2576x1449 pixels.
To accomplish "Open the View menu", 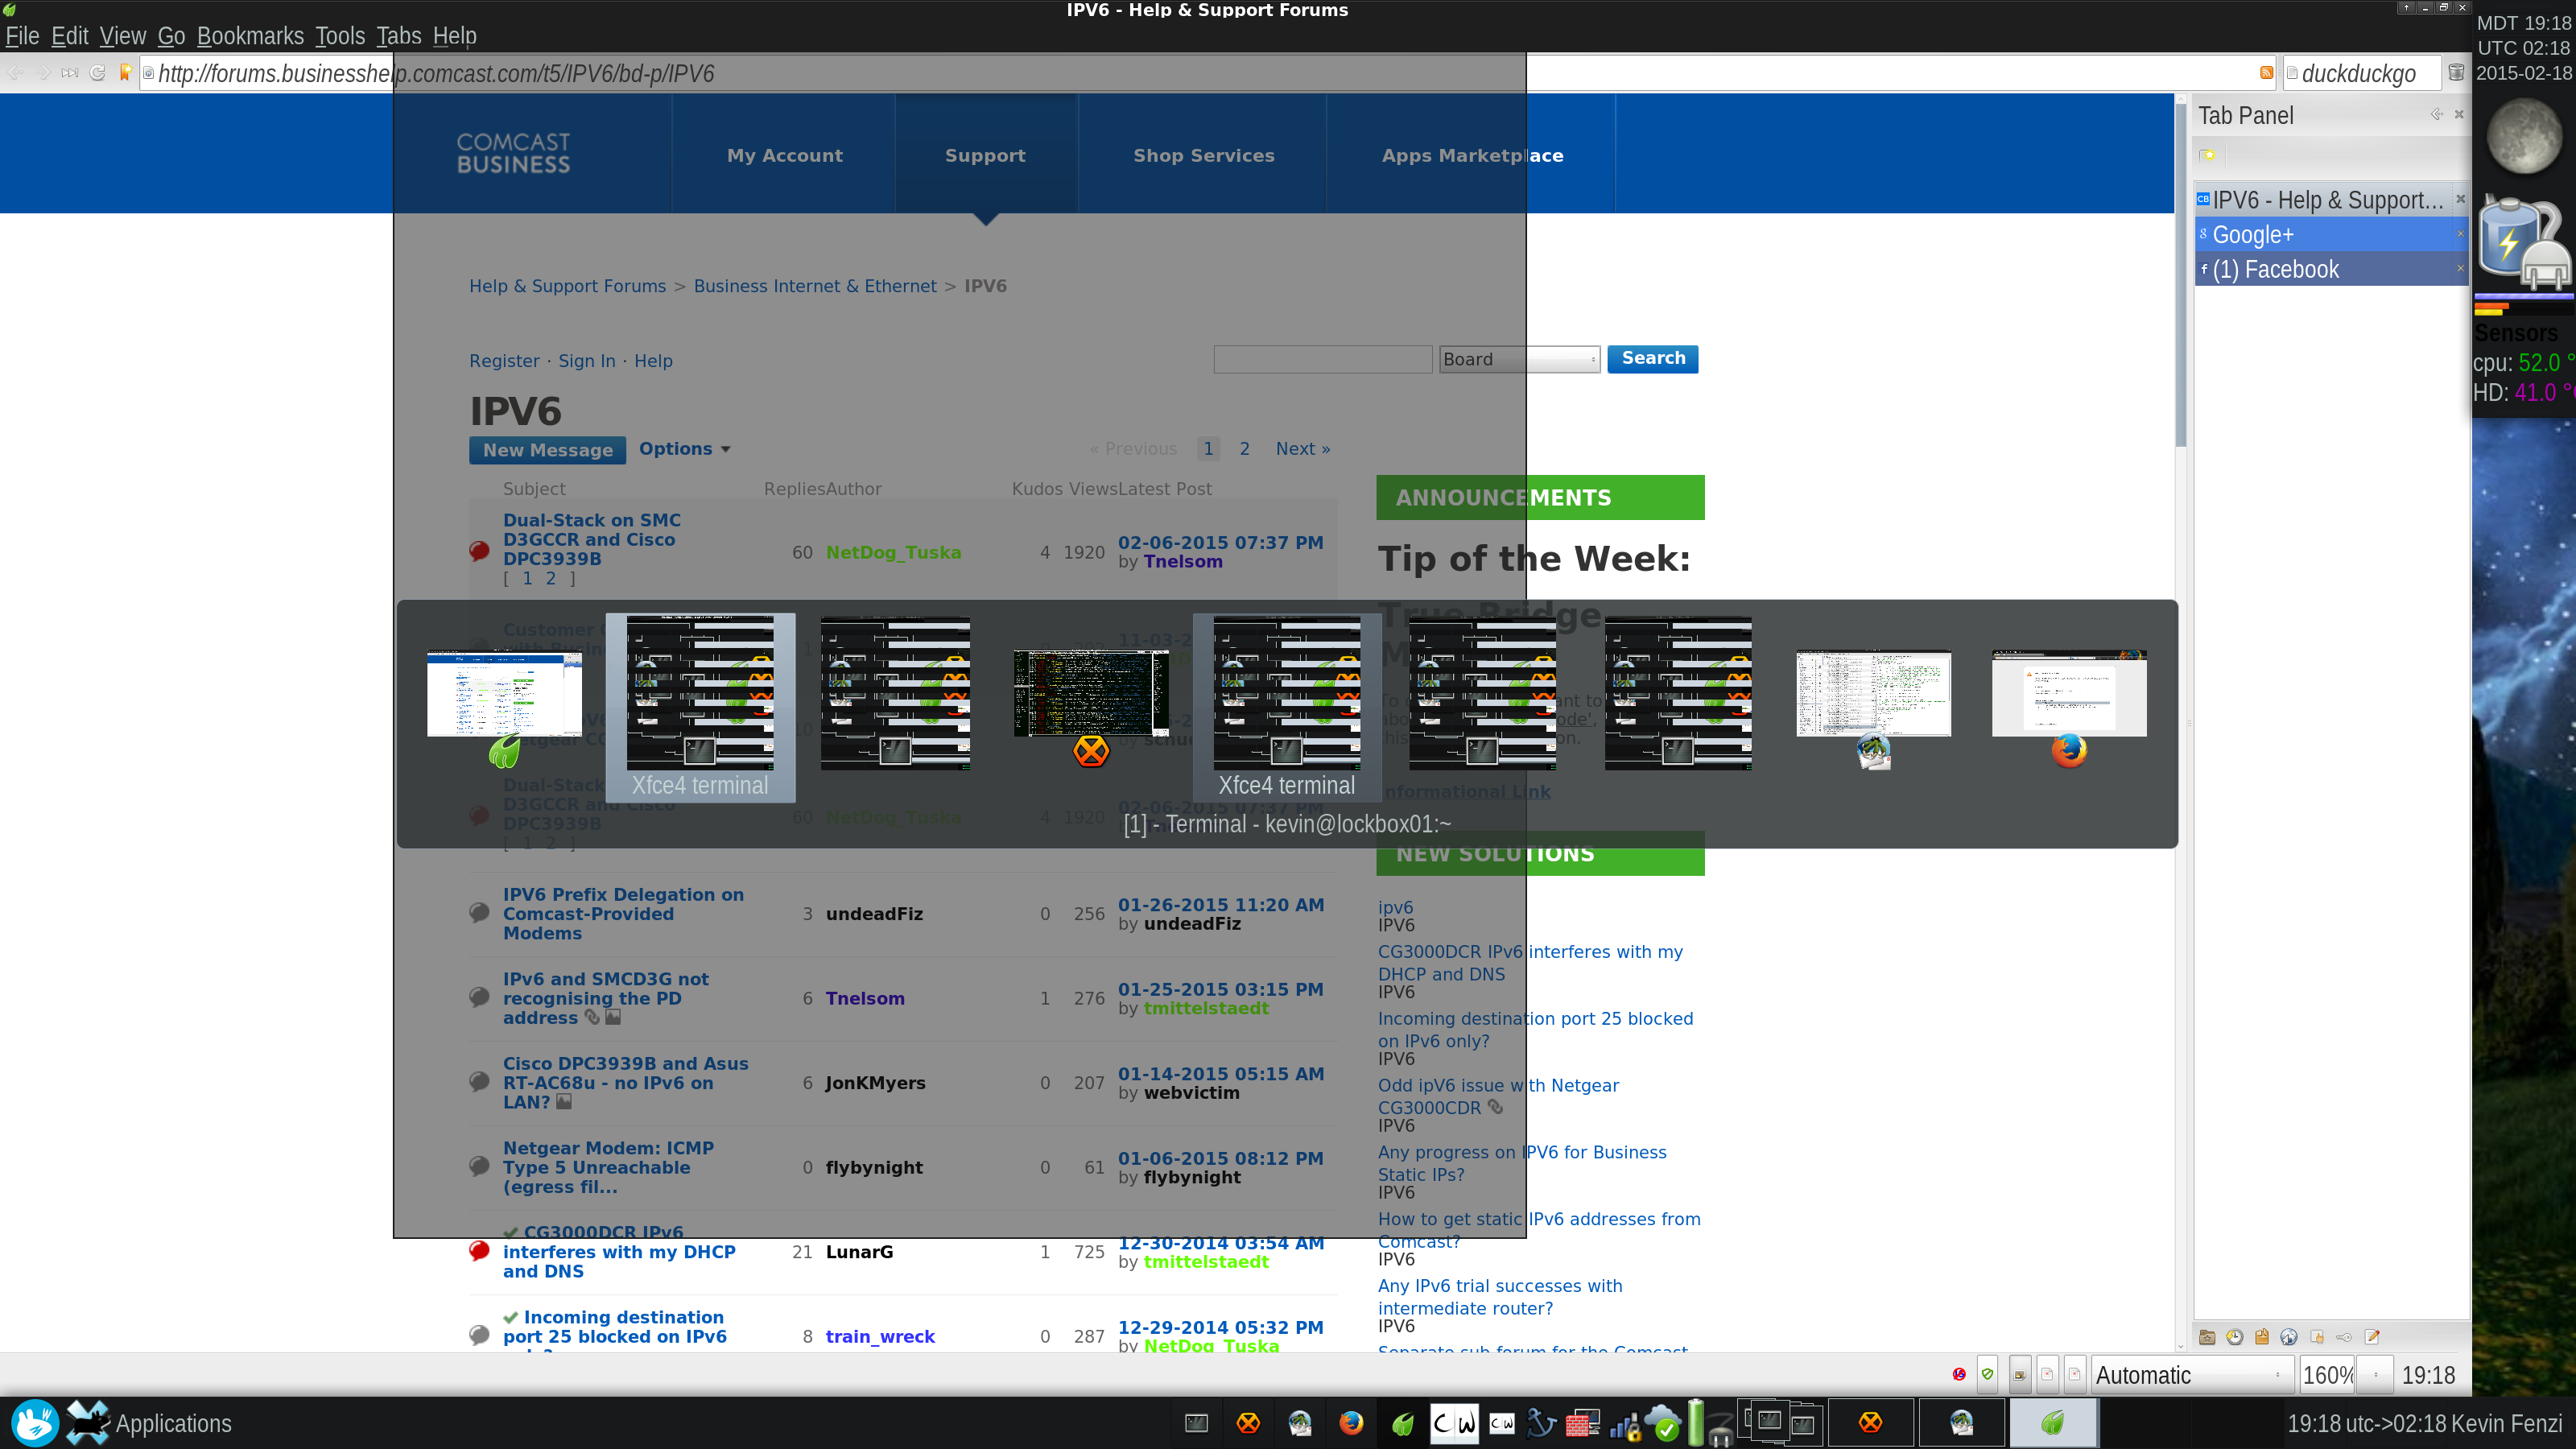I will 123,36.
